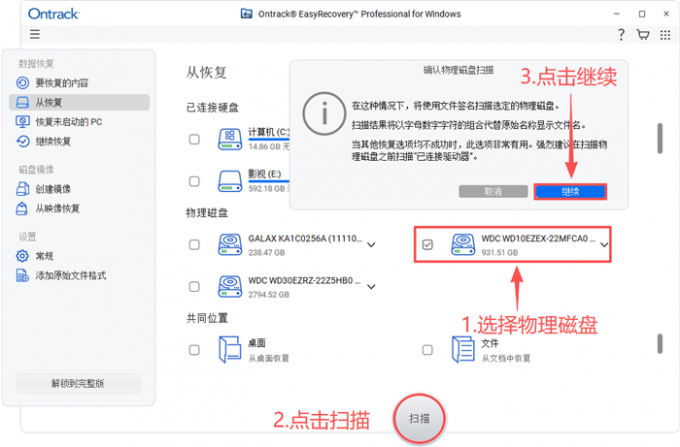Image resolution: width=680 pixels, height=447 pixels.
Task: Click the EasyRecovery title bar app icon
Action: 246,14
